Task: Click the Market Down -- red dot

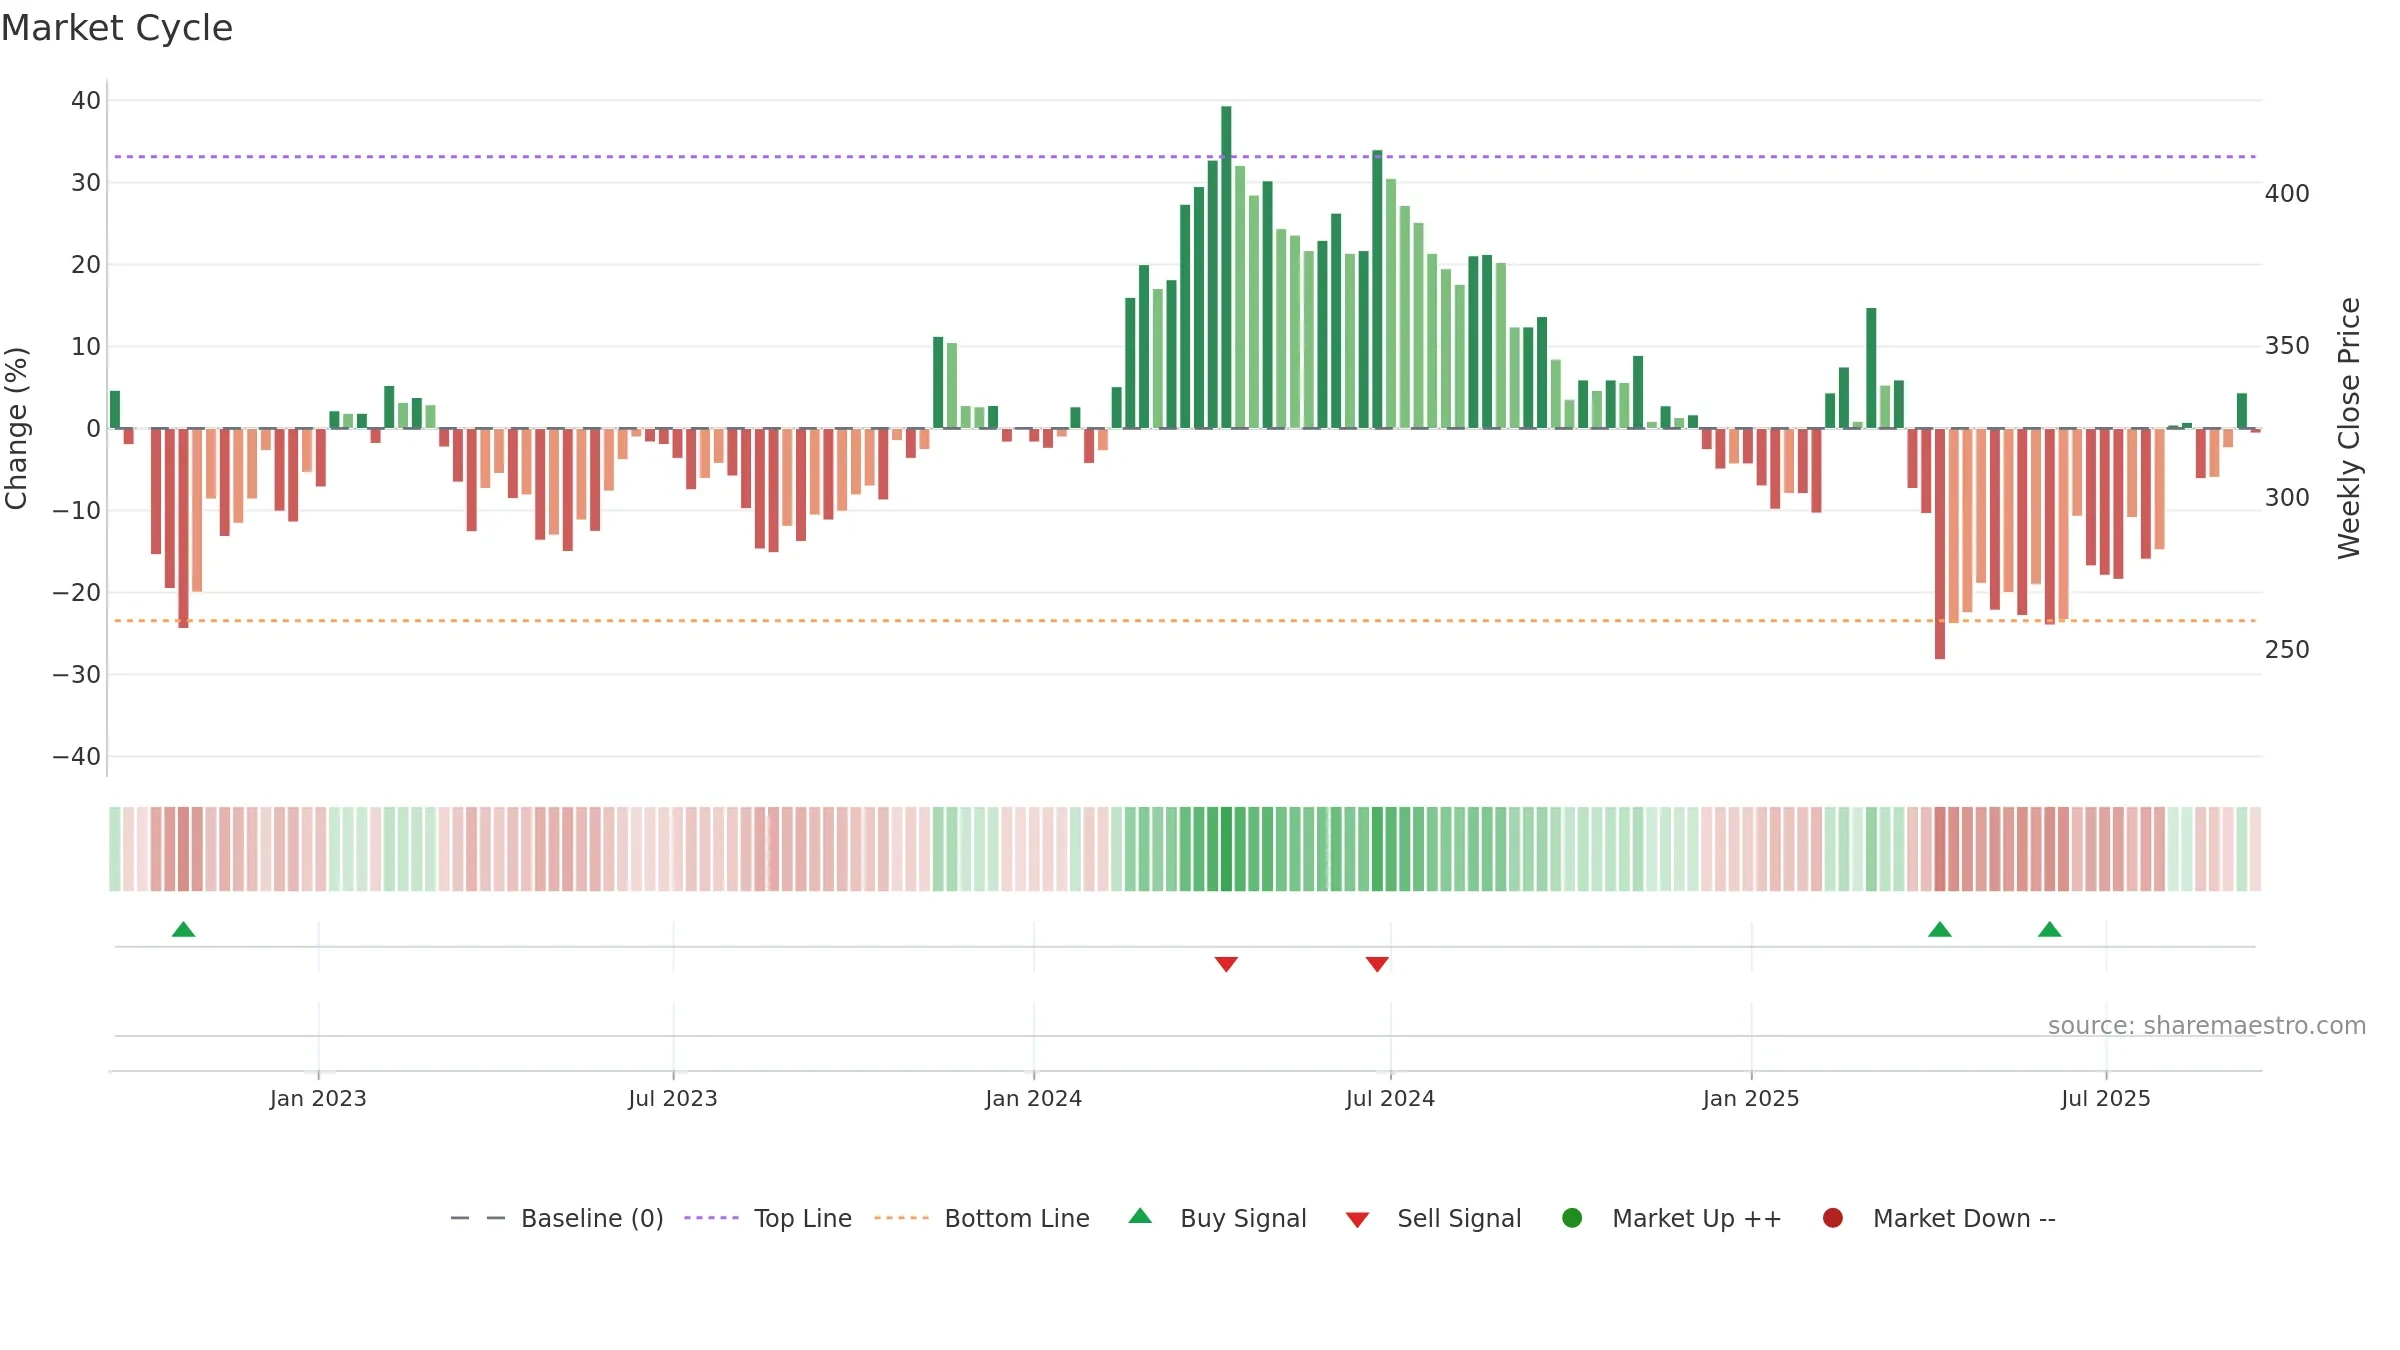Action: pos(1833,1218)
